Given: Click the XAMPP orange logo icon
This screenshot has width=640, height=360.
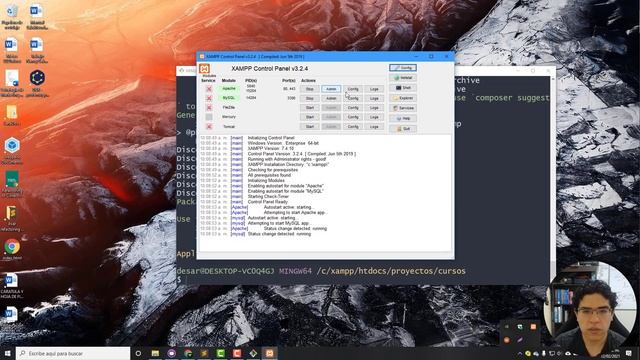Looking at the screenshot, I should tap(204, 69).
